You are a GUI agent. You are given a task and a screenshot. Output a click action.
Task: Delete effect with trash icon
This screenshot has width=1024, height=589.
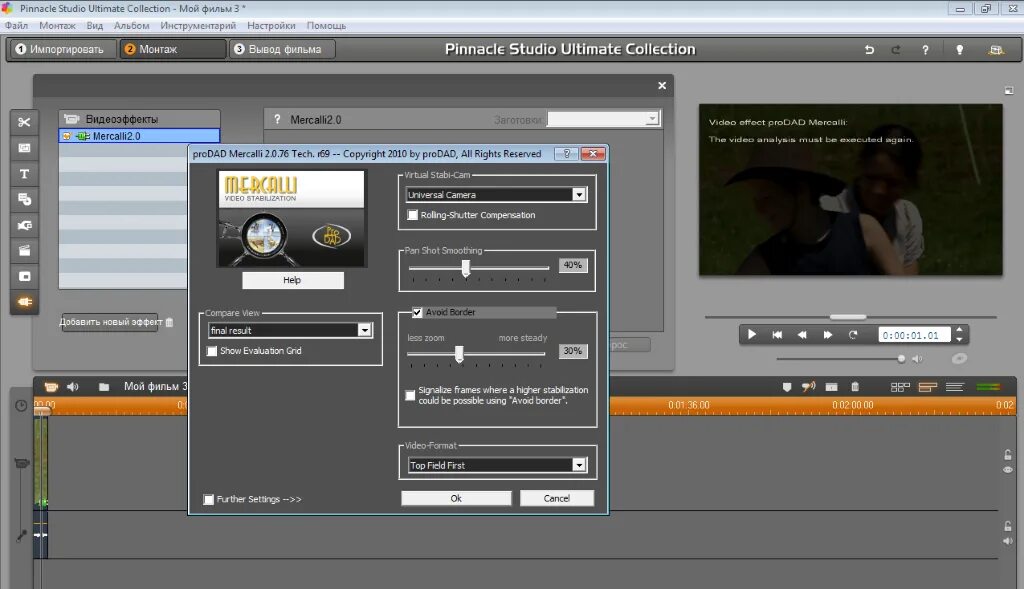click(x=170, y=322)
